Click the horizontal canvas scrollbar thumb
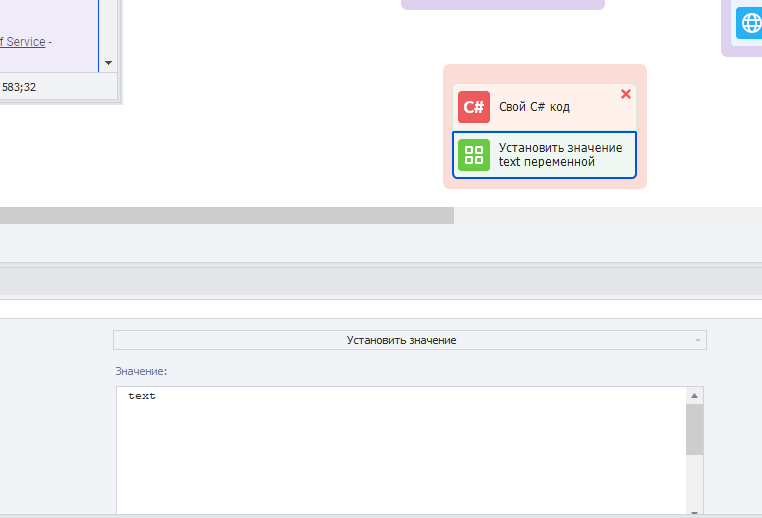This screenshot has height=518, width=762. pos(226,215)
